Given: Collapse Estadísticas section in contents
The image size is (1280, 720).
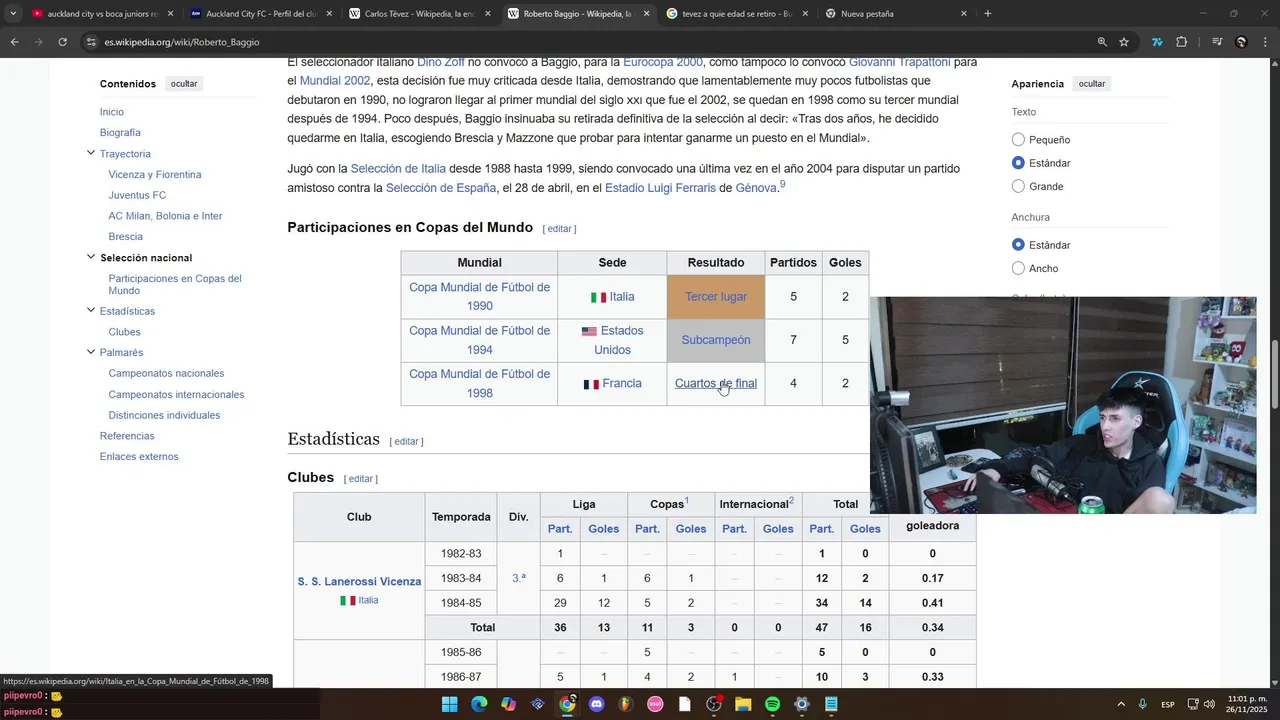Looking at the screenshot, I should point(91,310).
